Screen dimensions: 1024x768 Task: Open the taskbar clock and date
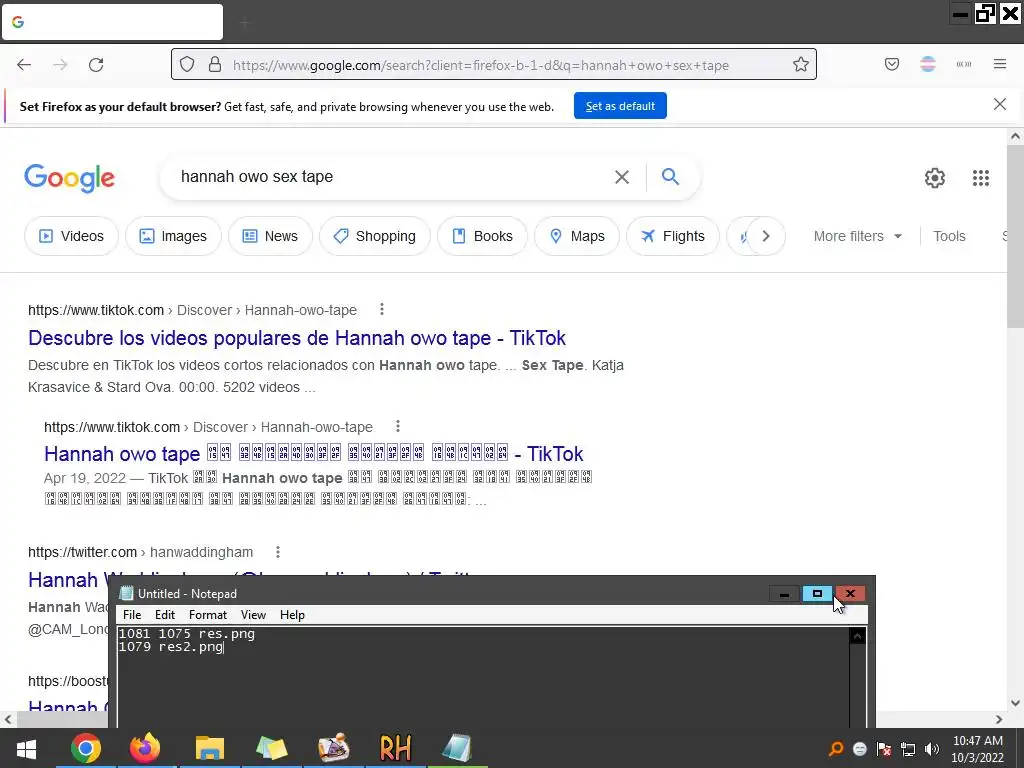click(x=977, y=749)
